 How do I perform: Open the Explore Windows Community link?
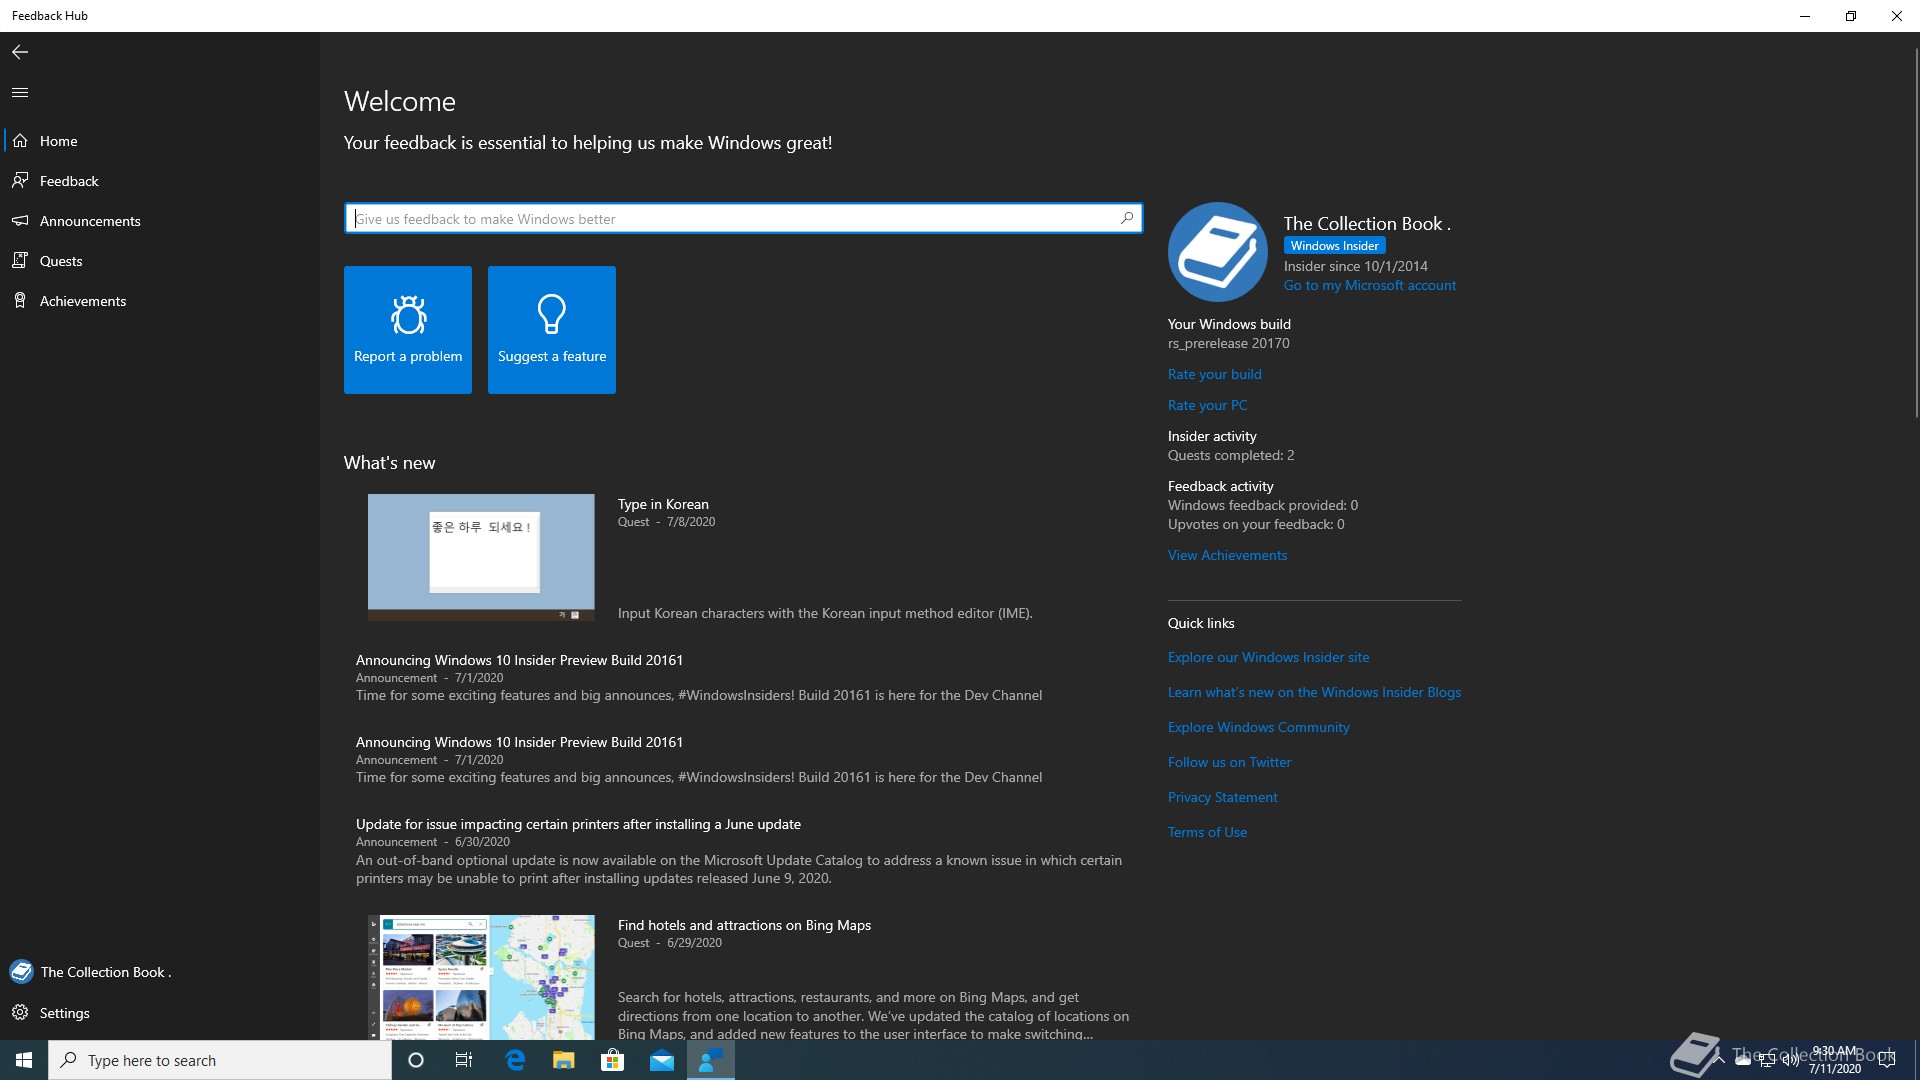(x=1259, y=727)
